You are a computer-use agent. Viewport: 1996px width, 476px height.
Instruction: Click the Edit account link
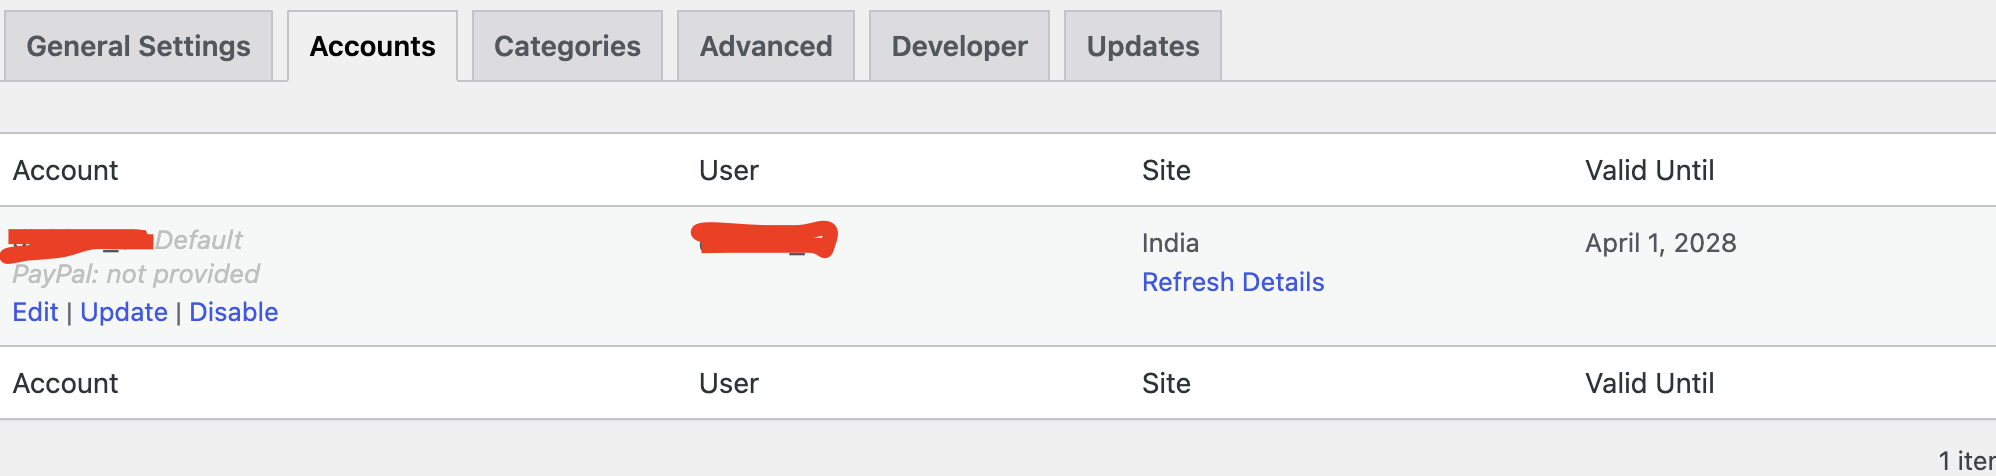point(35,312)
